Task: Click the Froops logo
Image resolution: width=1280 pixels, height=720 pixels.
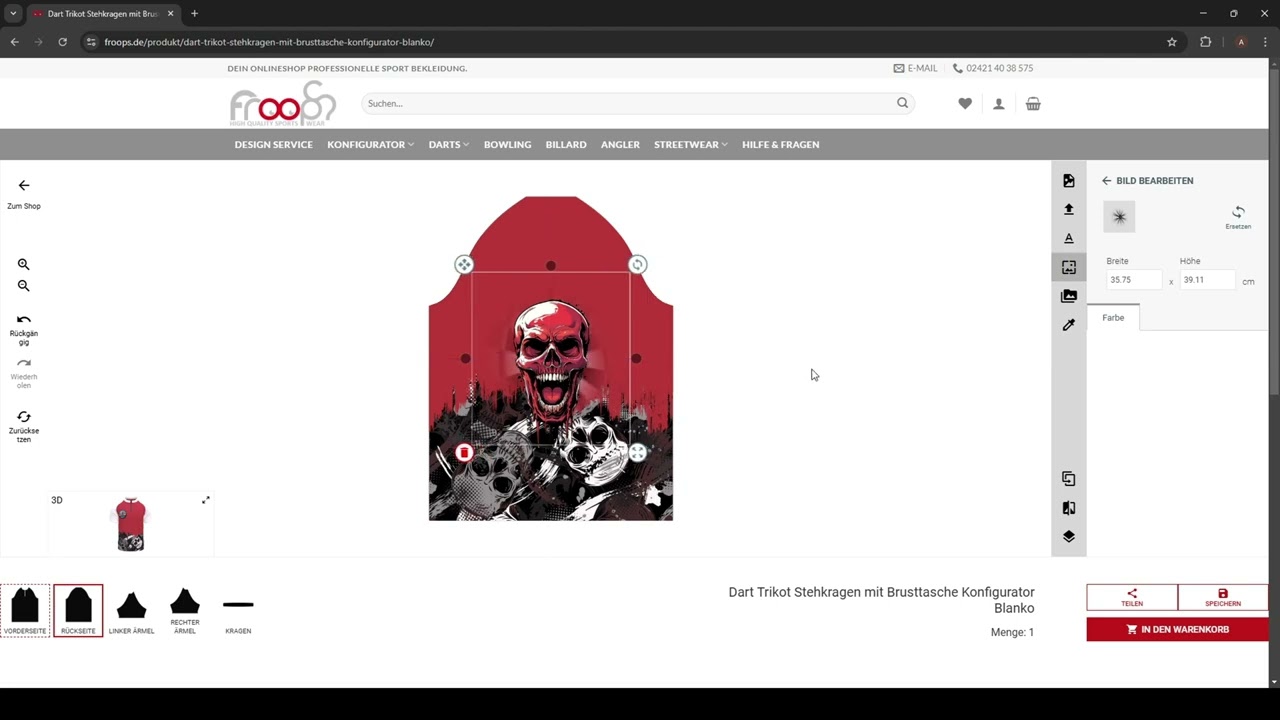Action: [x=283, y=103]
